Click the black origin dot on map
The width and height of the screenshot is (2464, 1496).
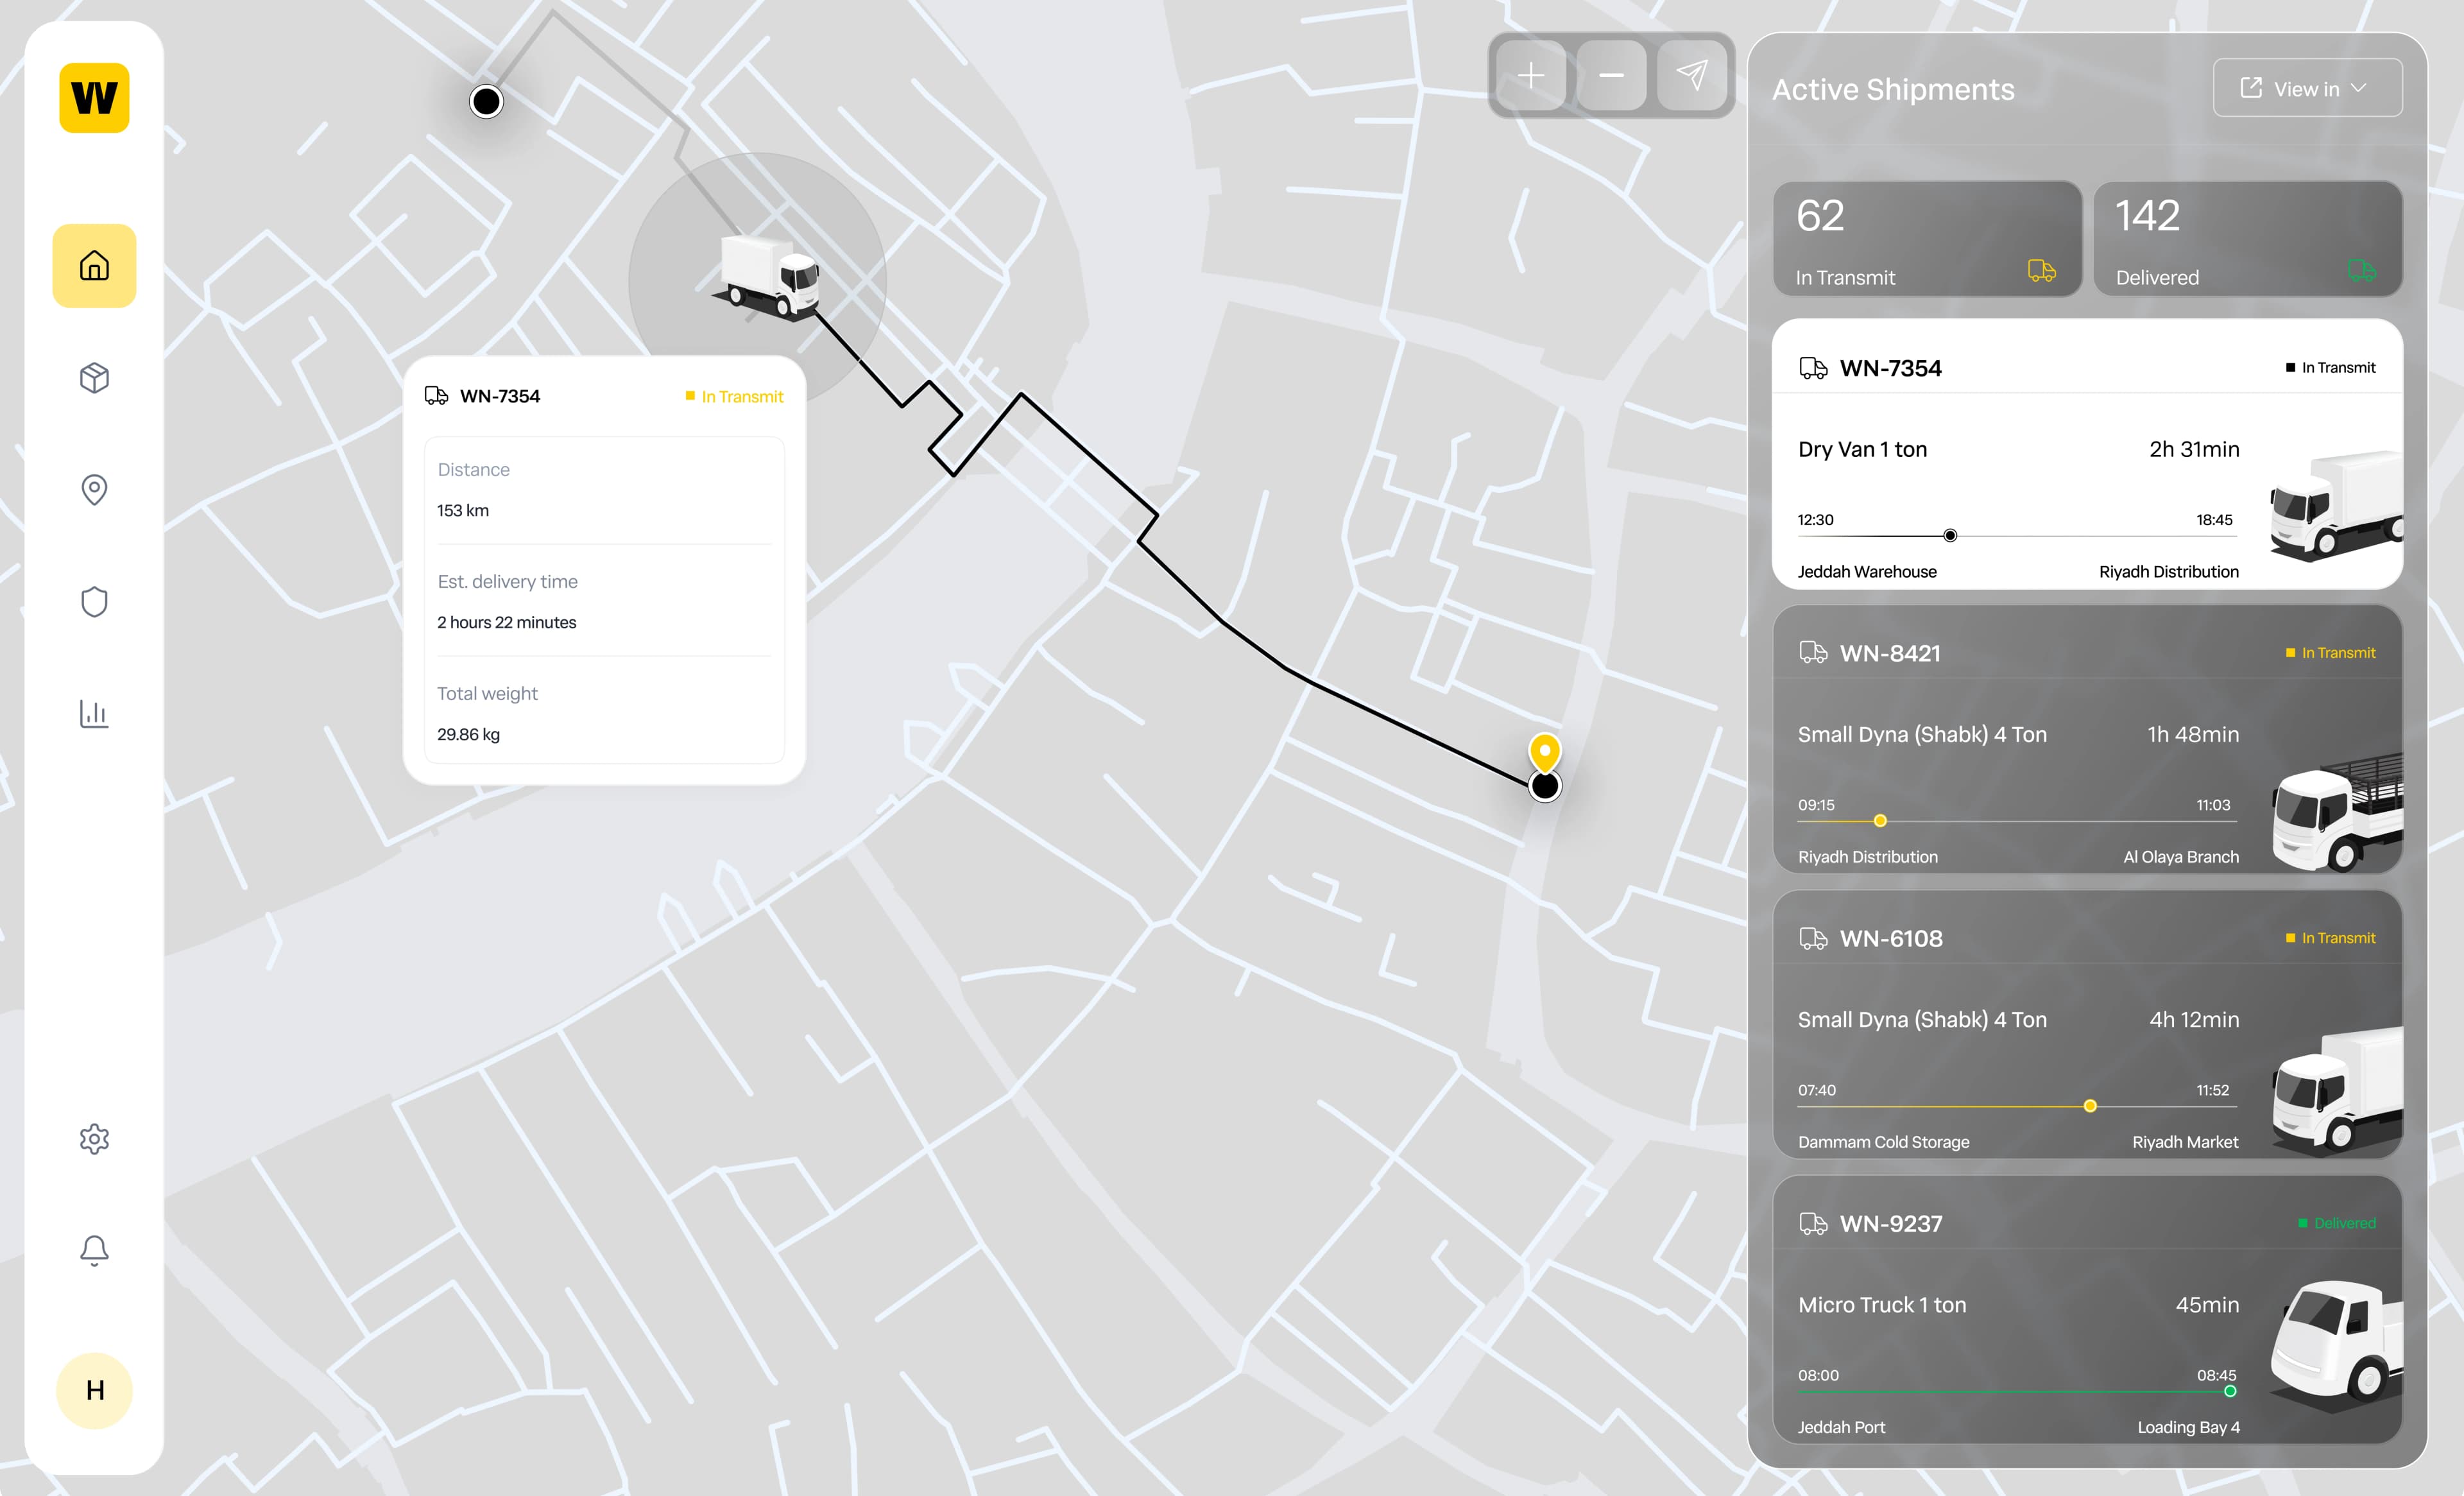pos(486,101)
